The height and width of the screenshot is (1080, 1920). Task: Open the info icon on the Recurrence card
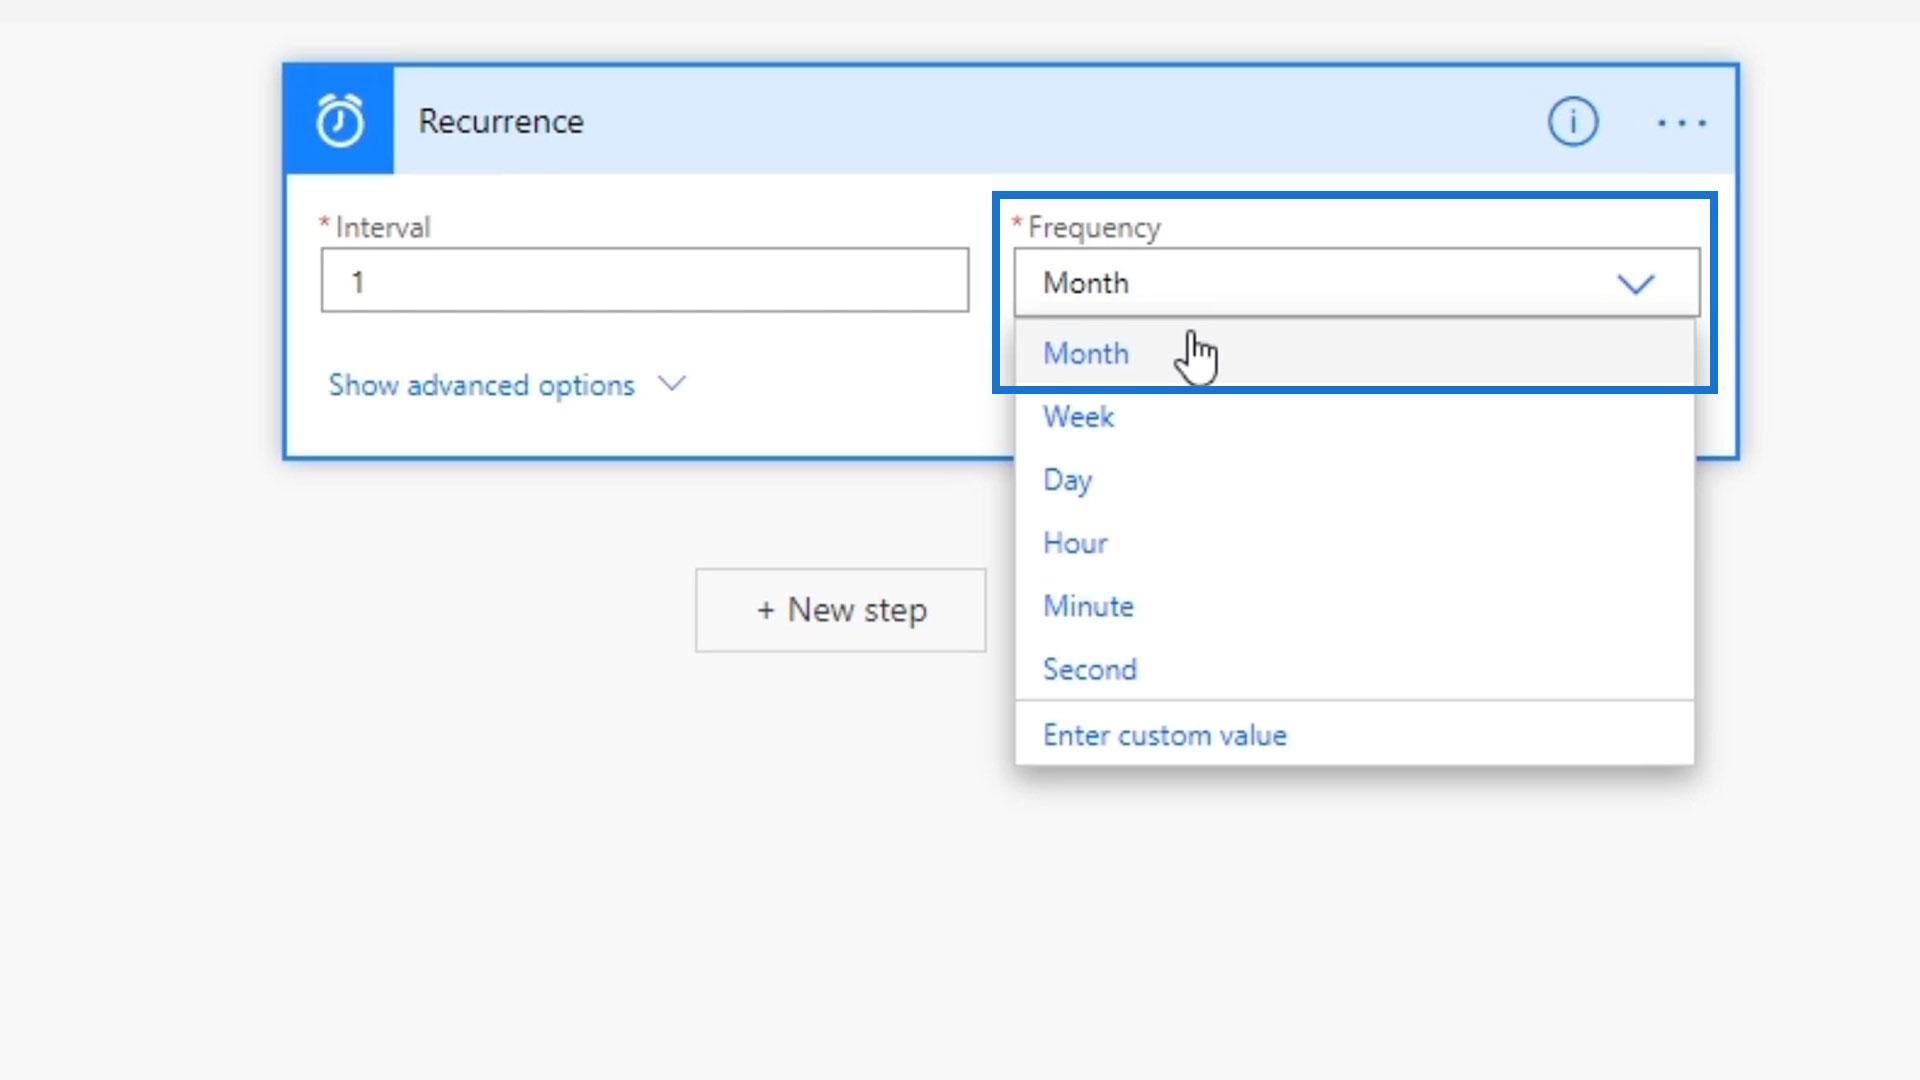coord(1572,122)
